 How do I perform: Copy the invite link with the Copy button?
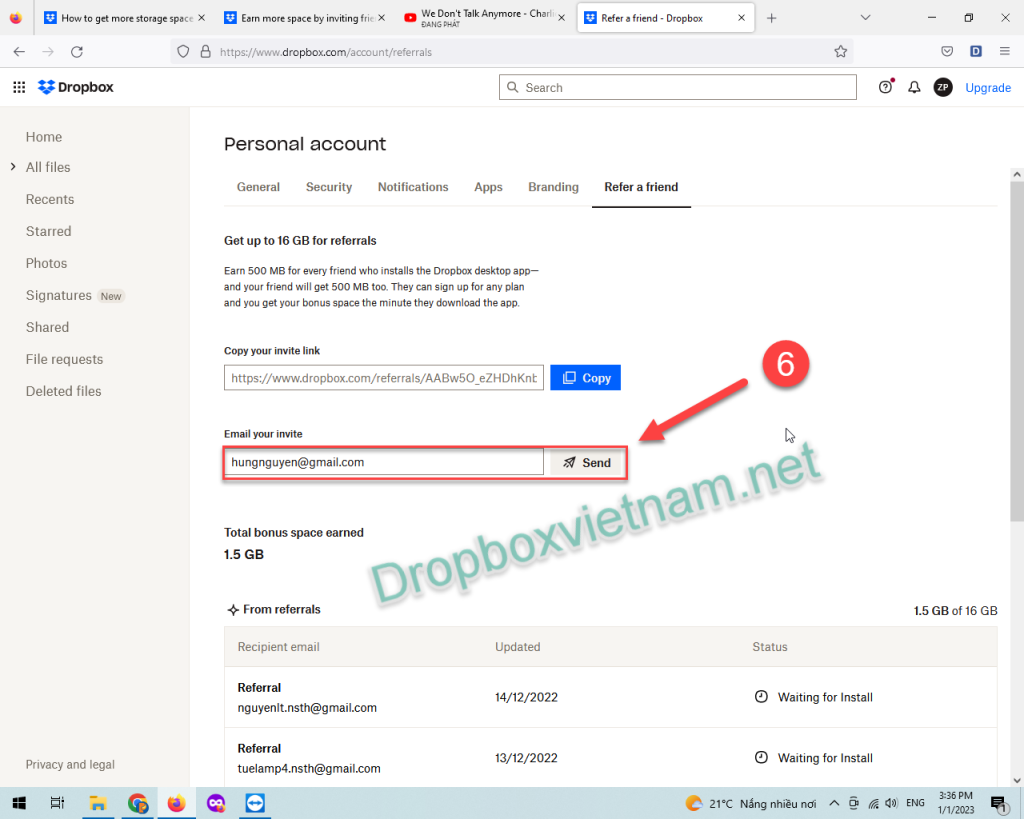pos(585,377)
